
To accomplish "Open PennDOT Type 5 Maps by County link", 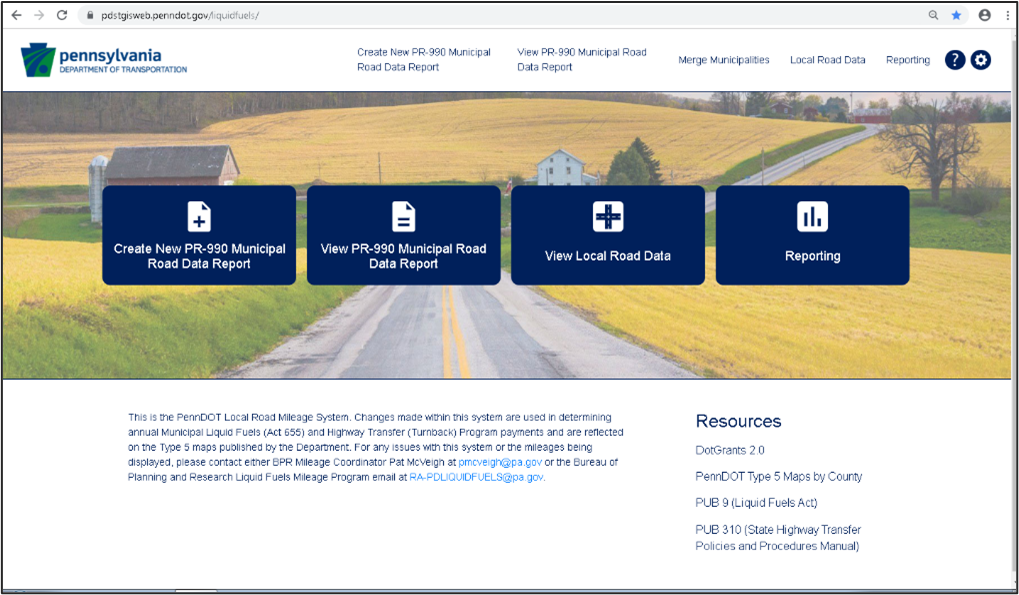I will [x=779, y=476].
